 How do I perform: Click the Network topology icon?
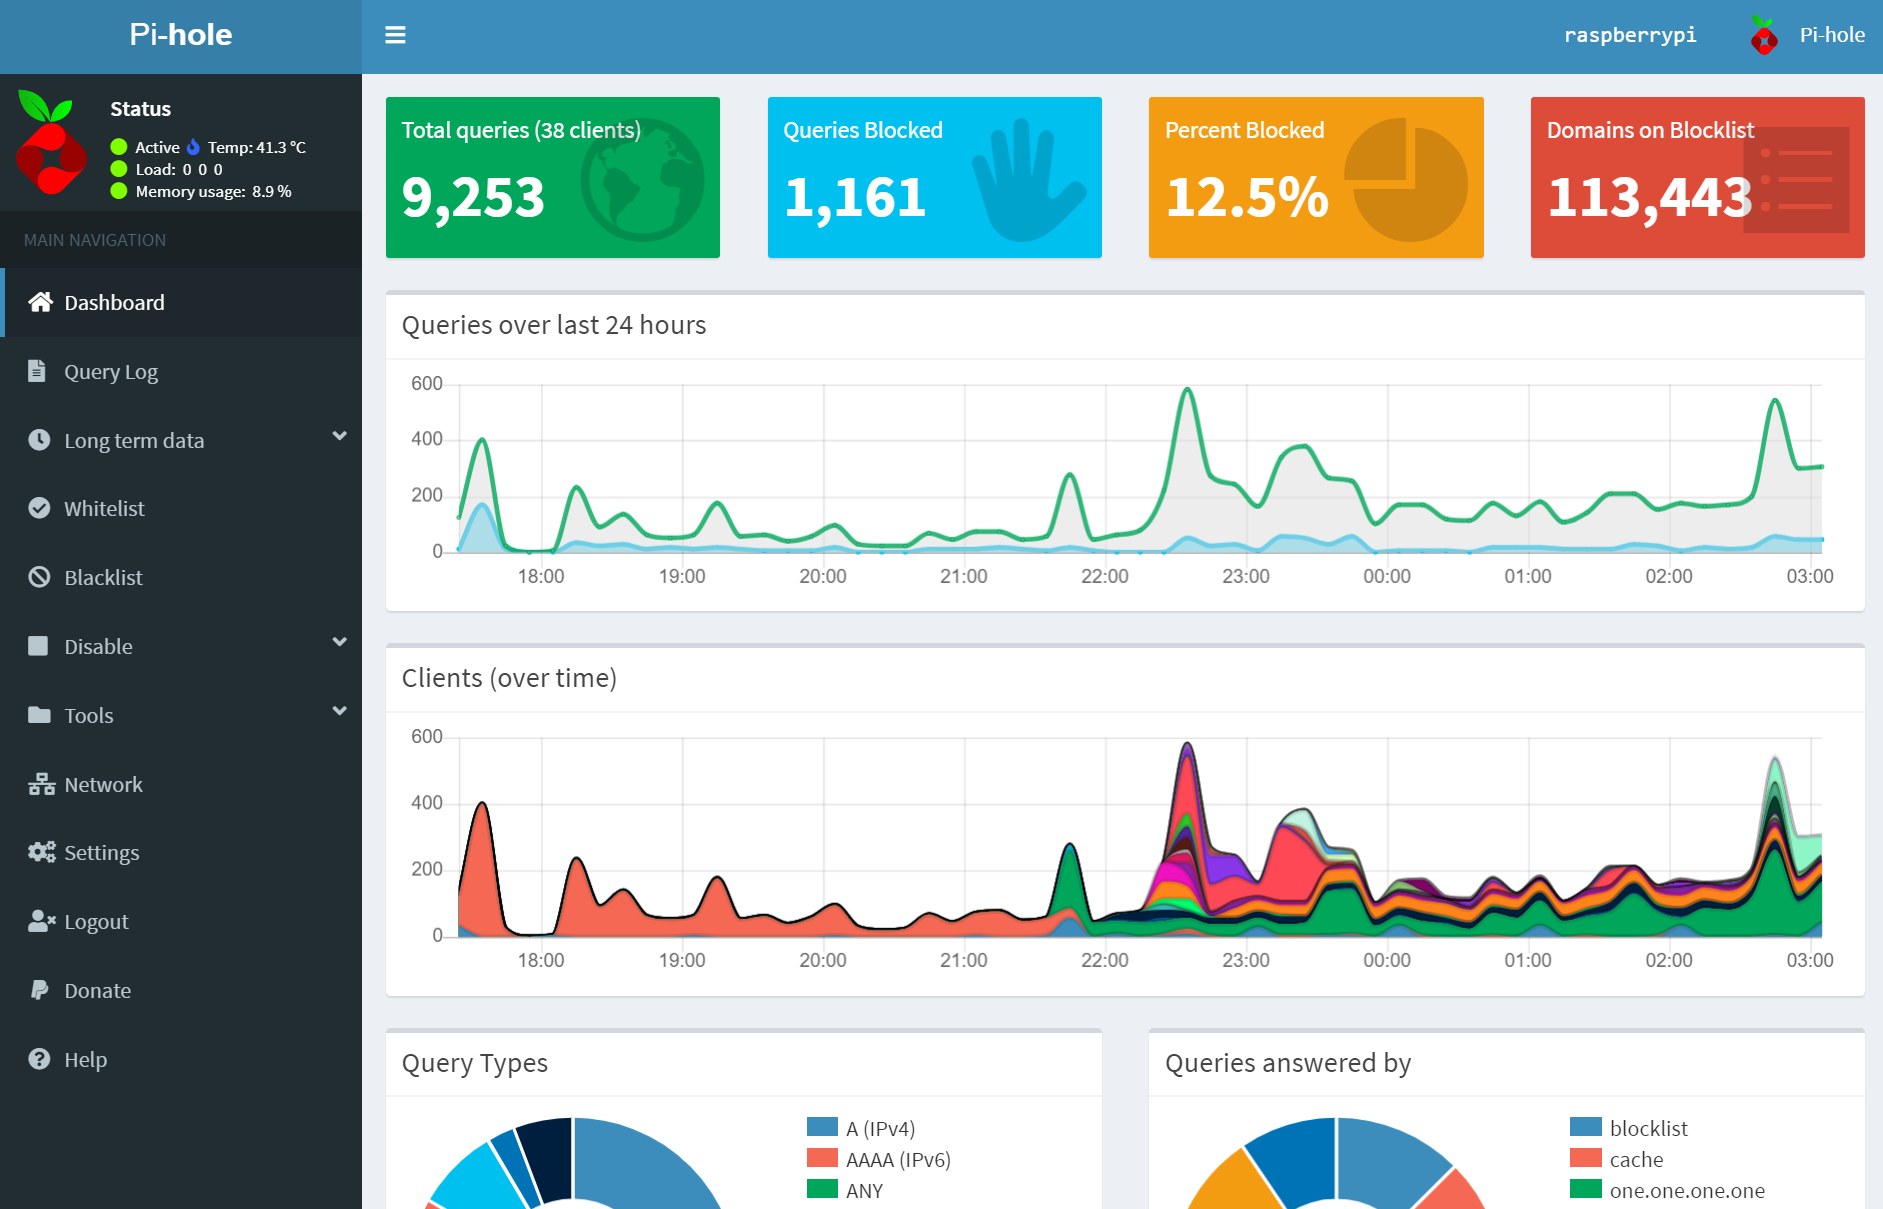click(41, 784)
